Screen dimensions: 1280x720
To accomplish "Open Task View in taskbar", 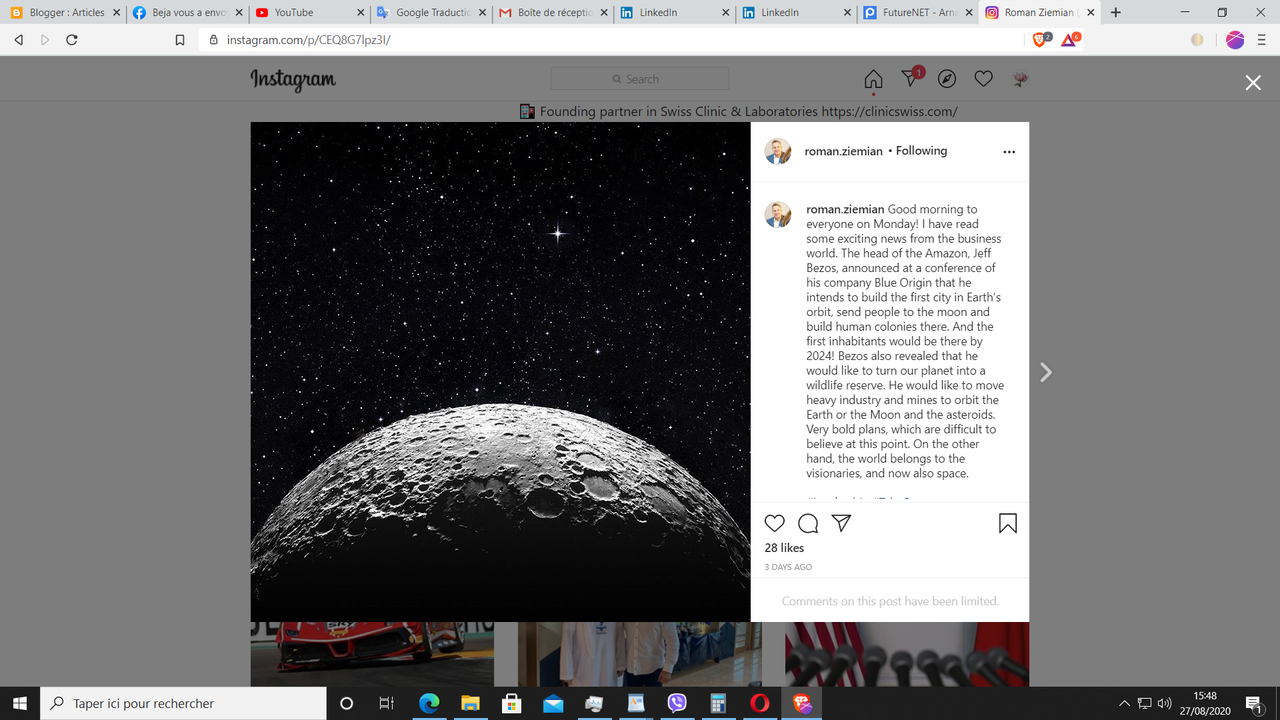I will [387, 703].
